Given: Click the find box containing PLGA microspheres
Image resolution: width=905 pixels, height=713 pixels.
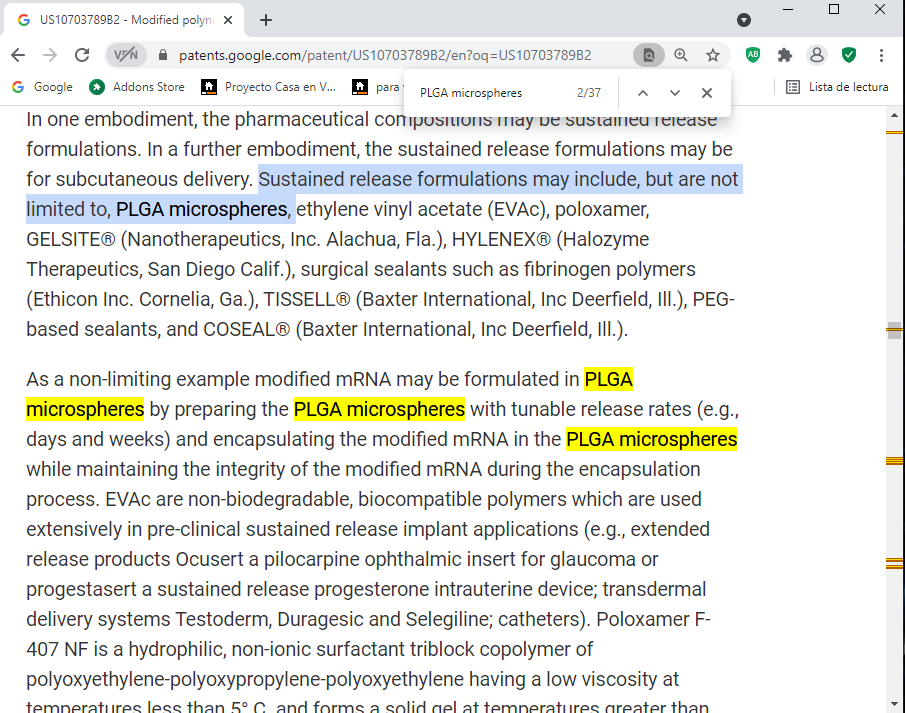Looking at the screenshot, I should coord(490,93).
